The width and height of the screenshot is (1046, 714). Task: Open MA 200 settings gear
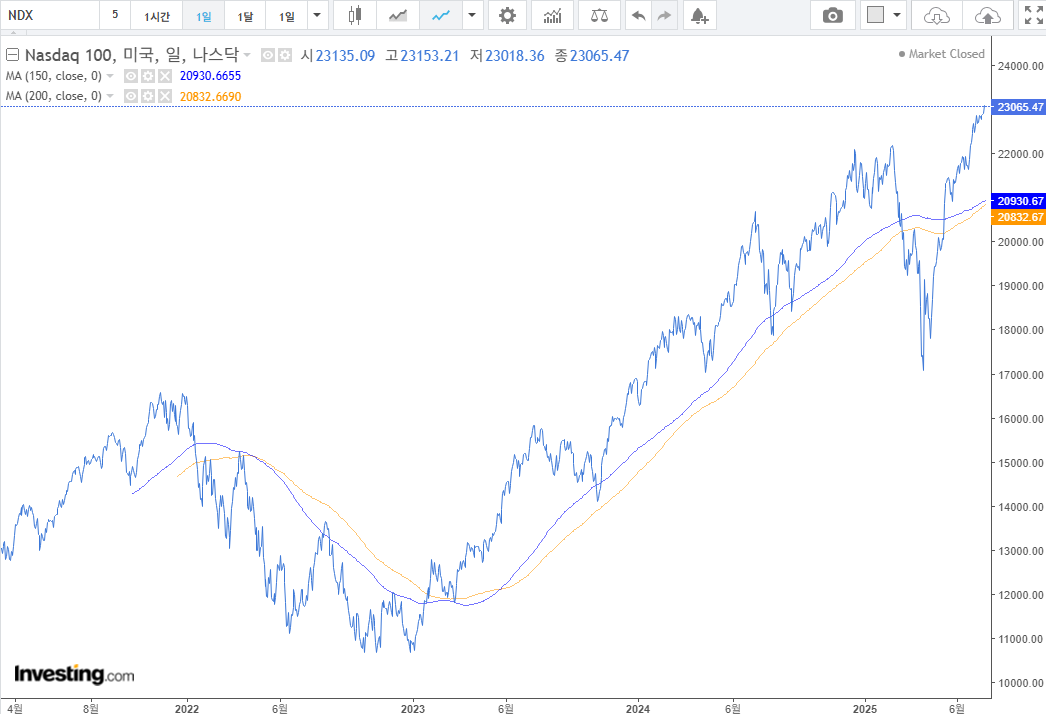[147, 96]
